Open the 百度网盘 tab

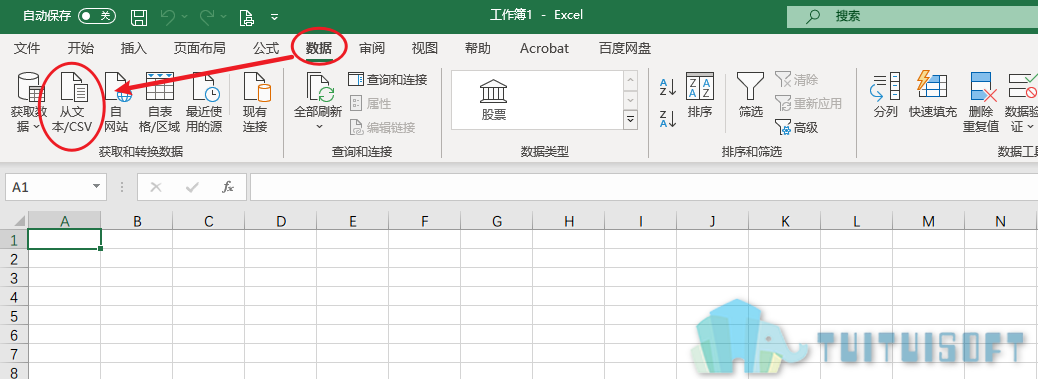(x=625, y=48)
